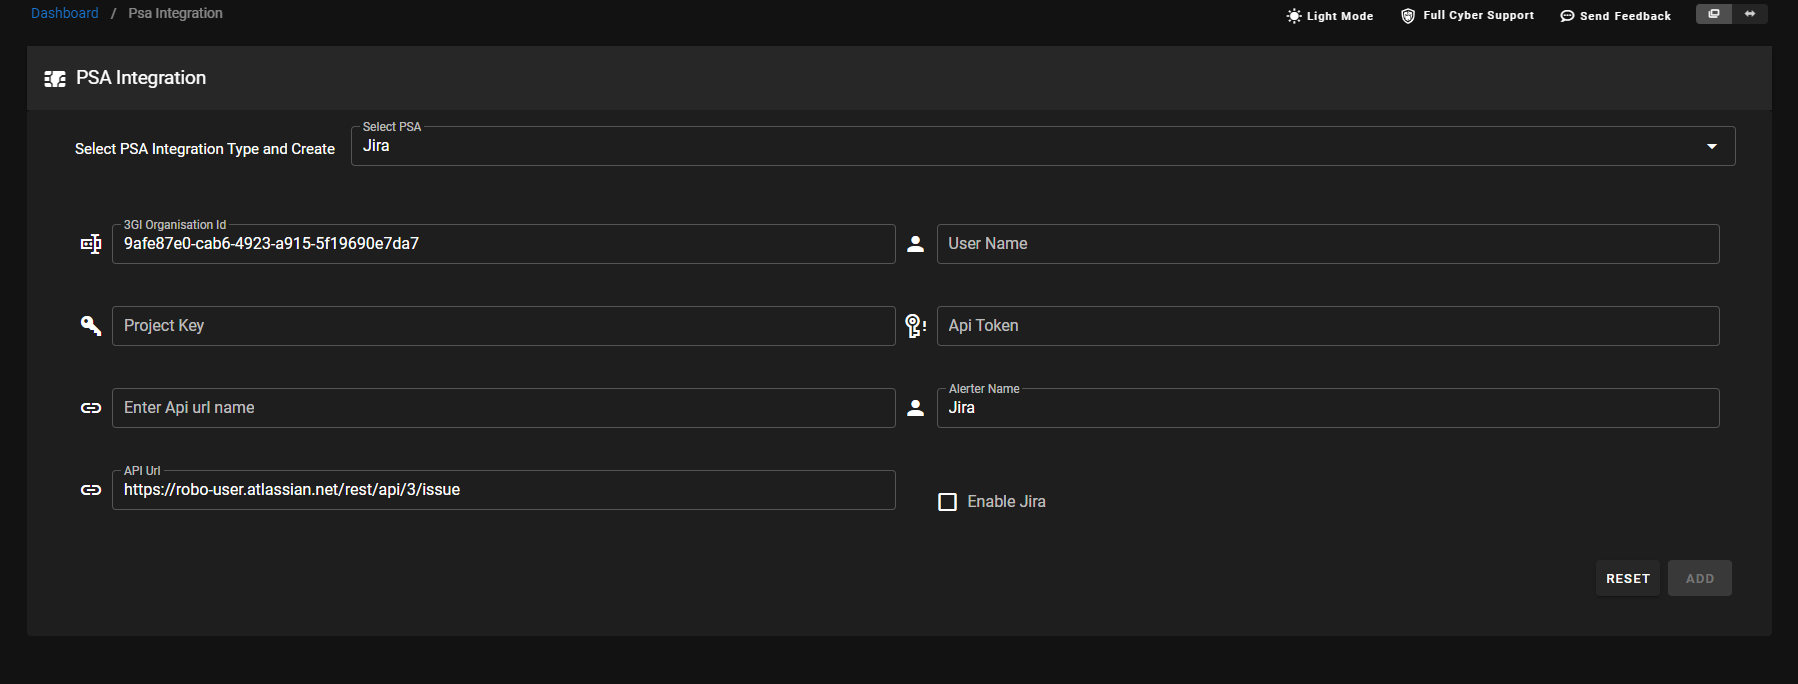Click the shield icon for Full Cyber Support
Viewport: 1798px width, 684px height.
1408,16
